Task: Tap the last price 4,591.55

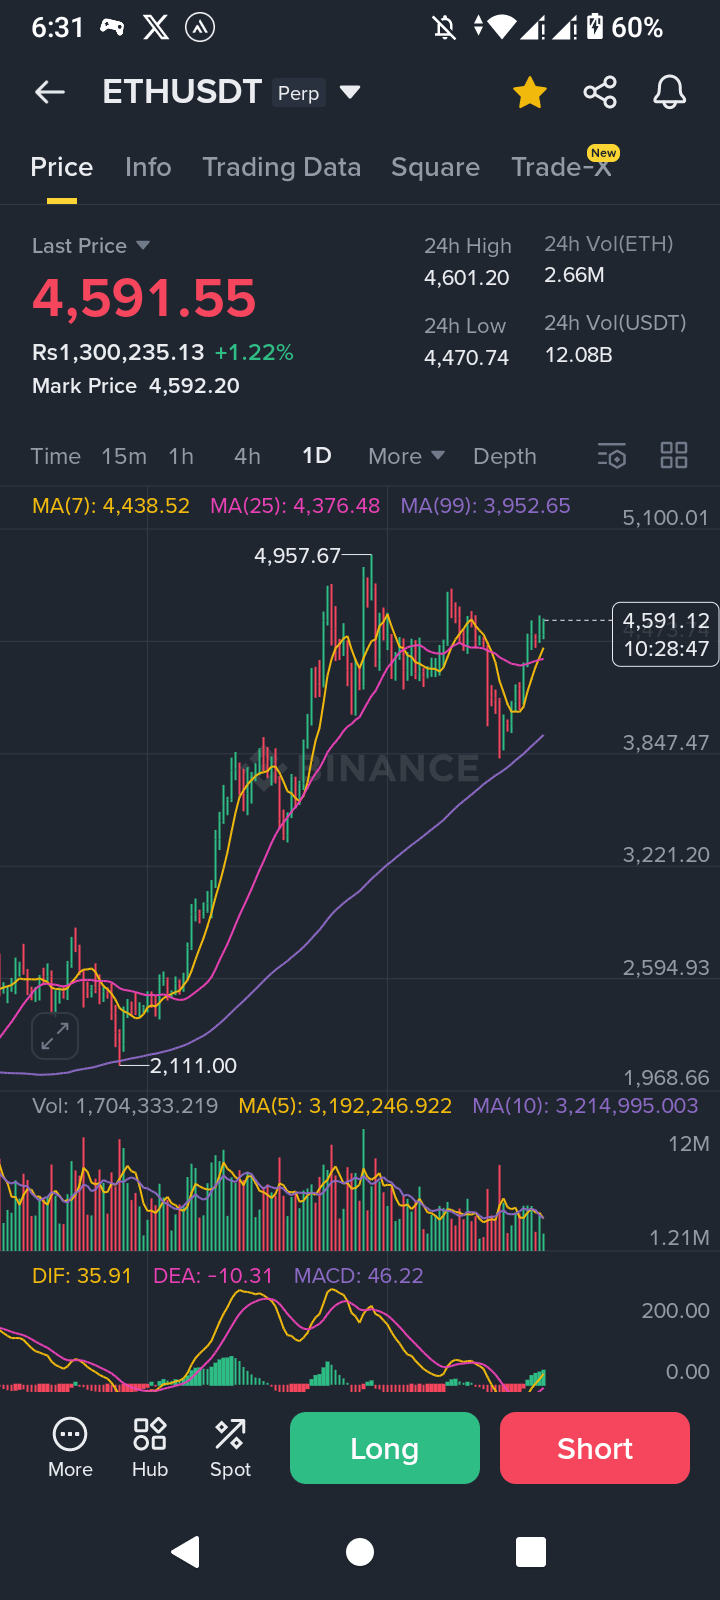Action: point(144,299)
